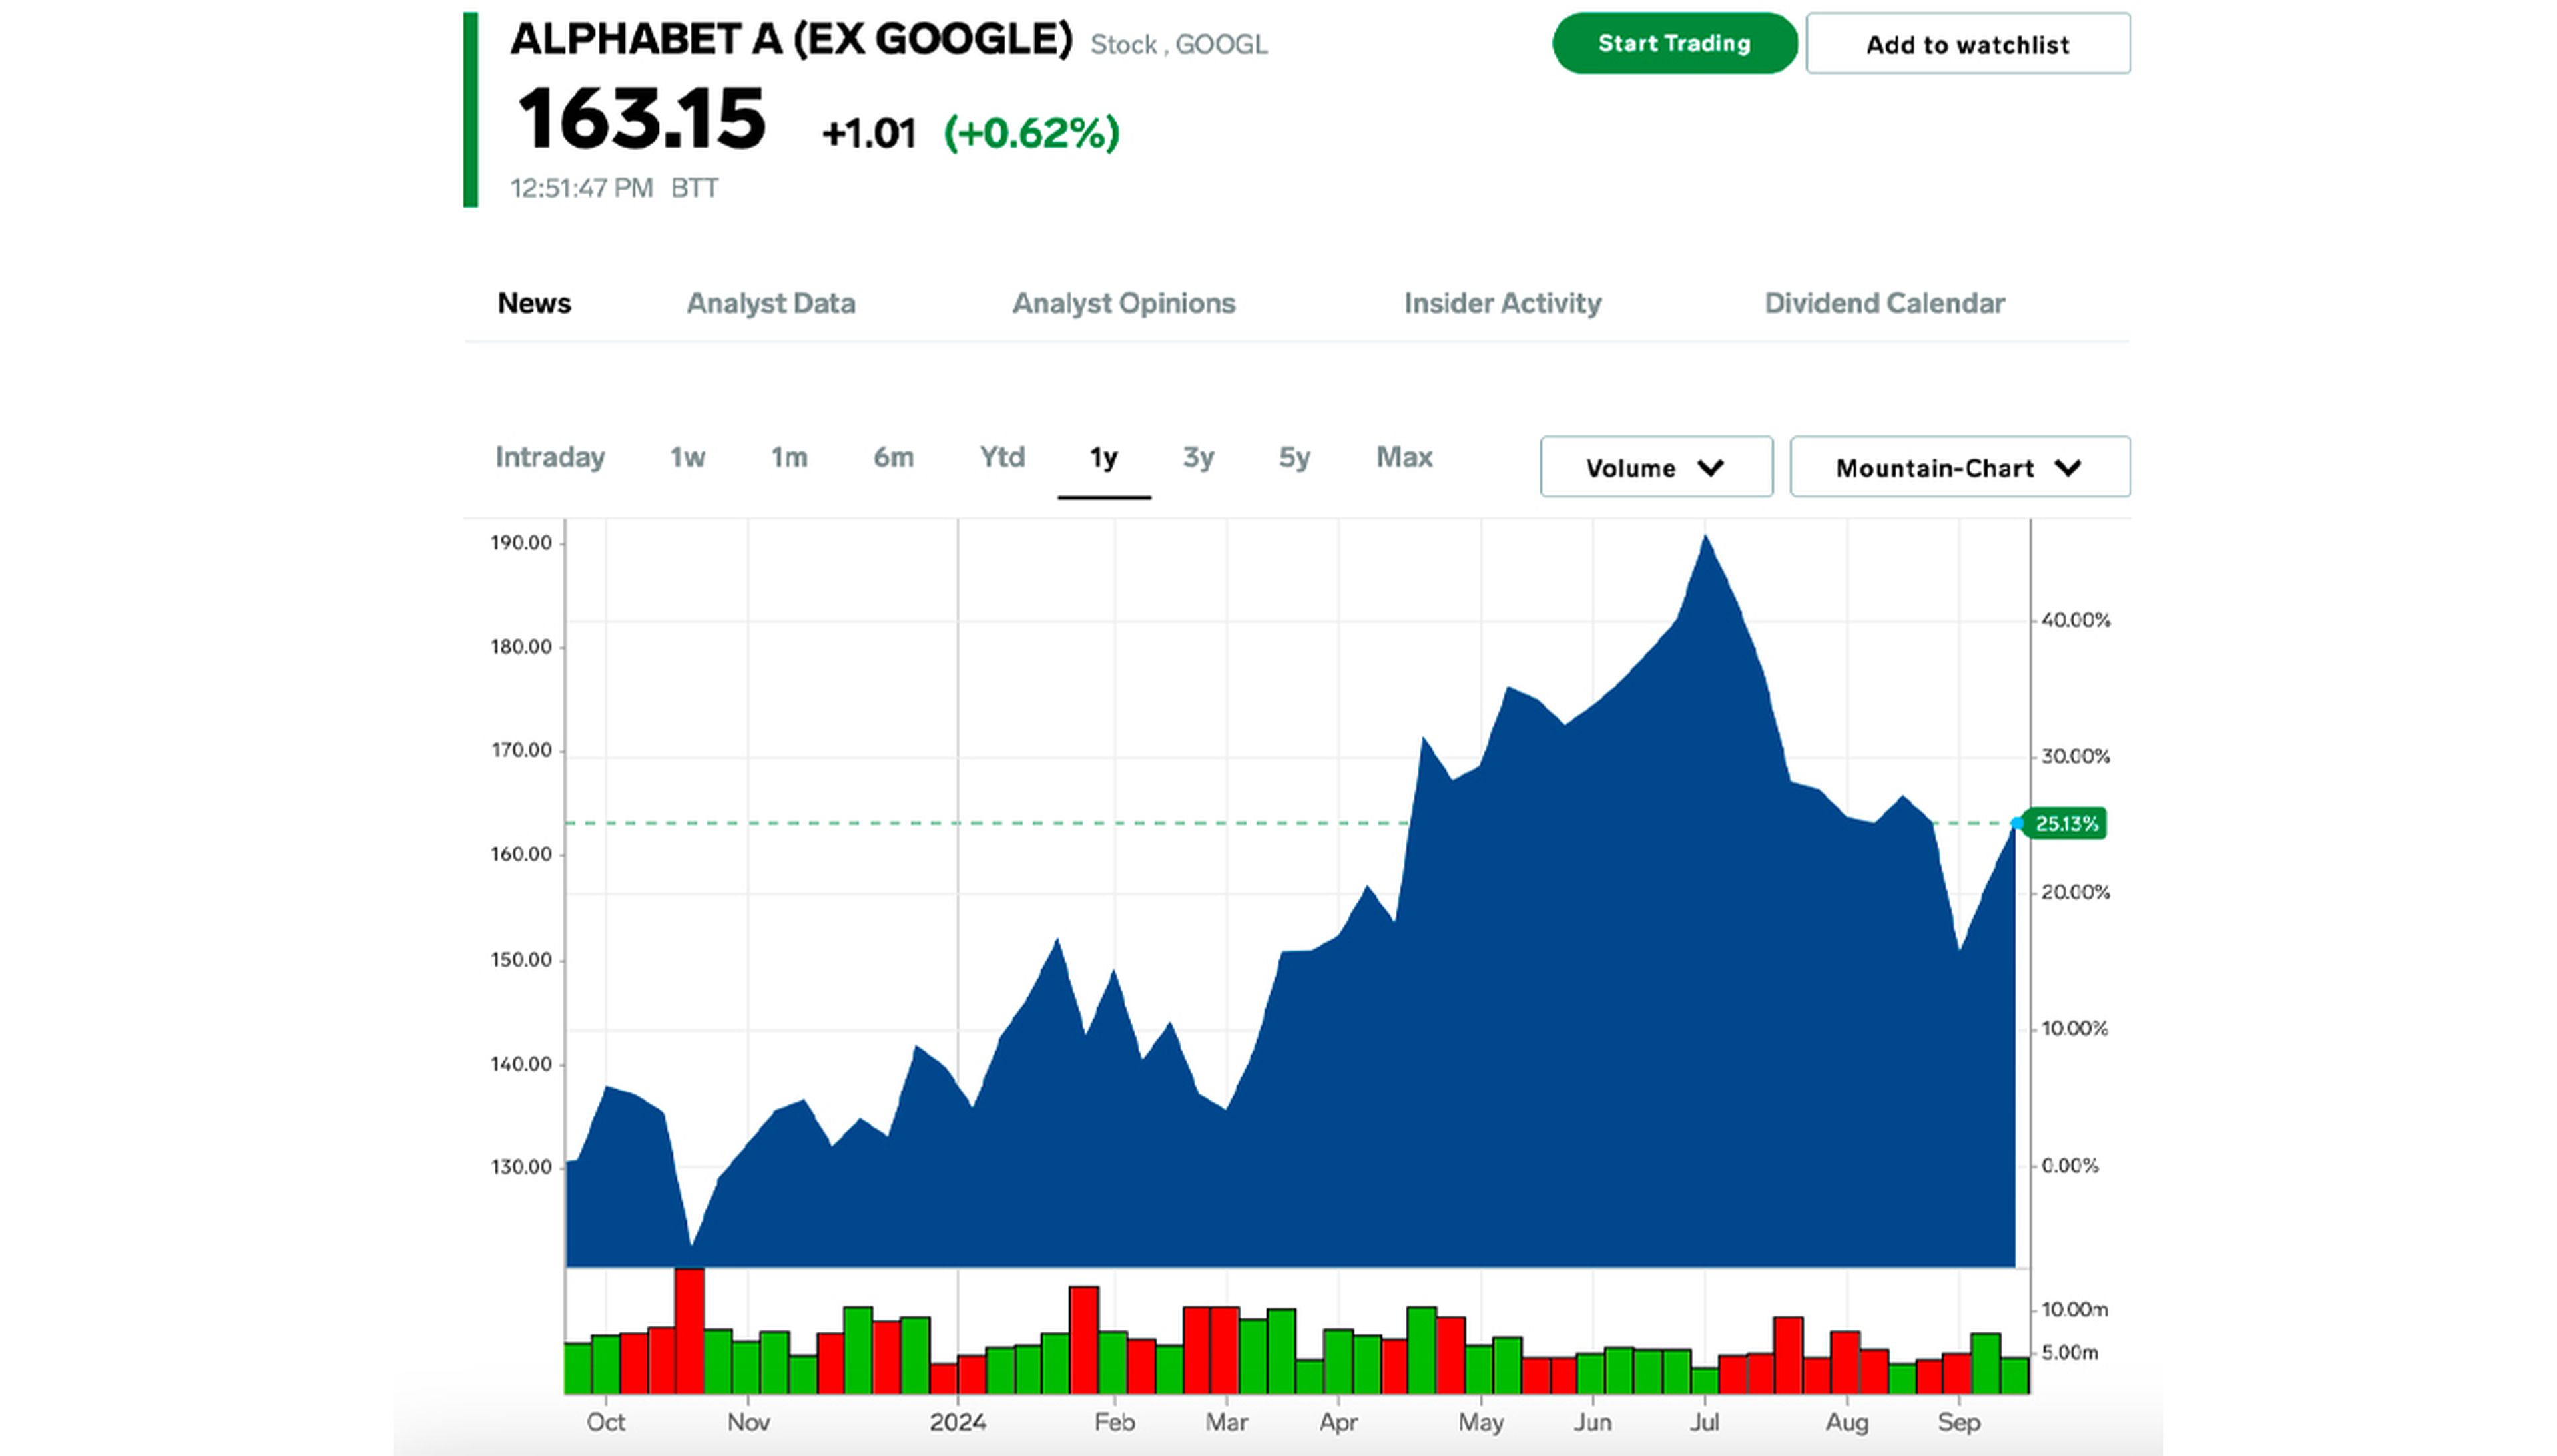
Task: Click the blue dot at chart end
Action: pos(2017,823)
